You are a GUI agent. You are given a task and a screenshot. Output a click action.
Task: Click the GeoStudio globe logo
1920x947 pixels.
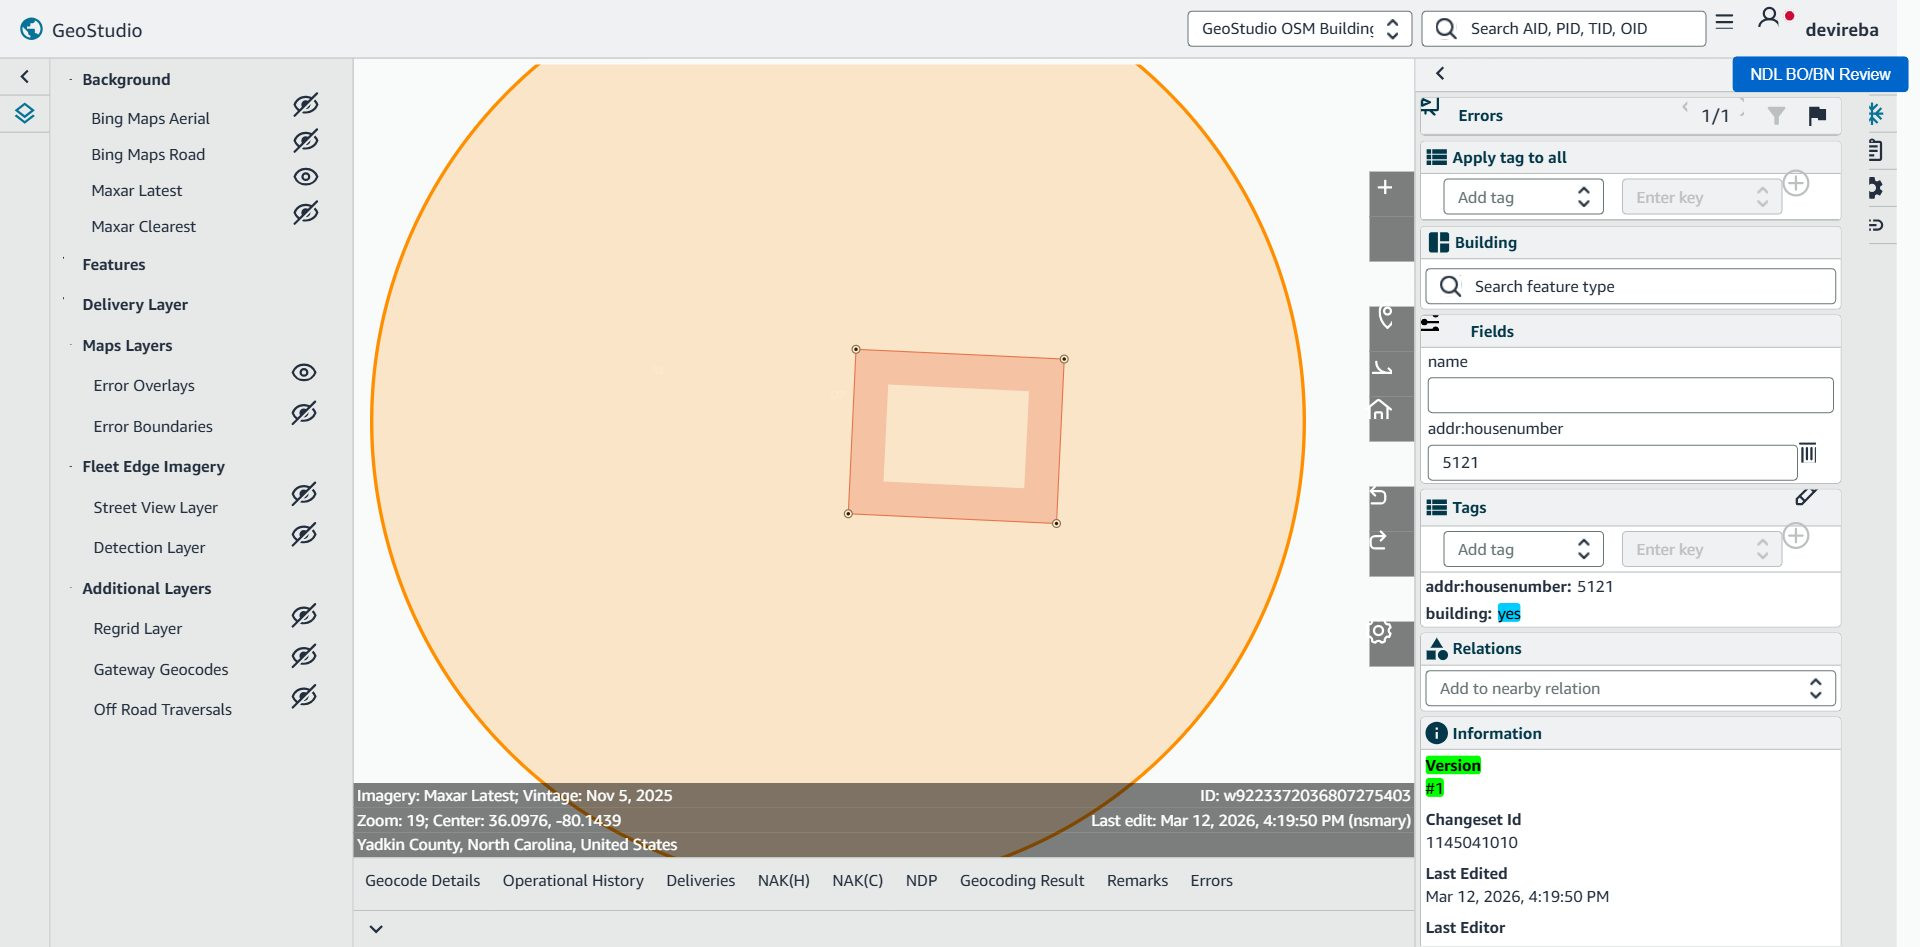tap(31, 29)
